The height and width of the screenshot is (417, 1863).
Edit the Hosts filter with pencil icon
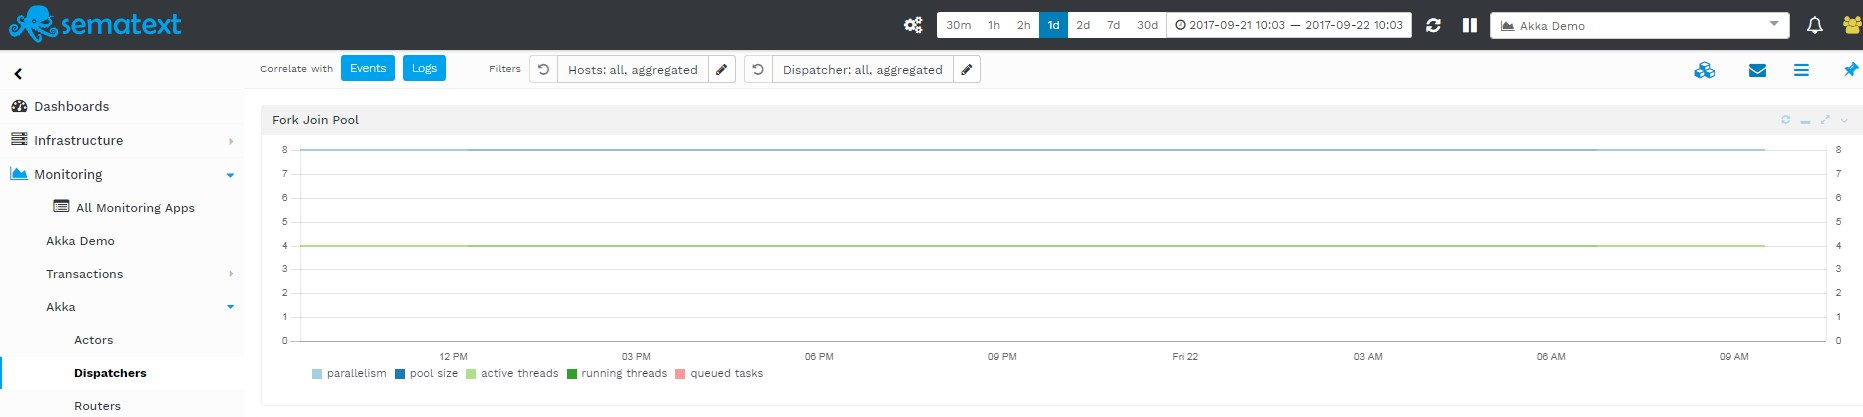coord(722,69)
